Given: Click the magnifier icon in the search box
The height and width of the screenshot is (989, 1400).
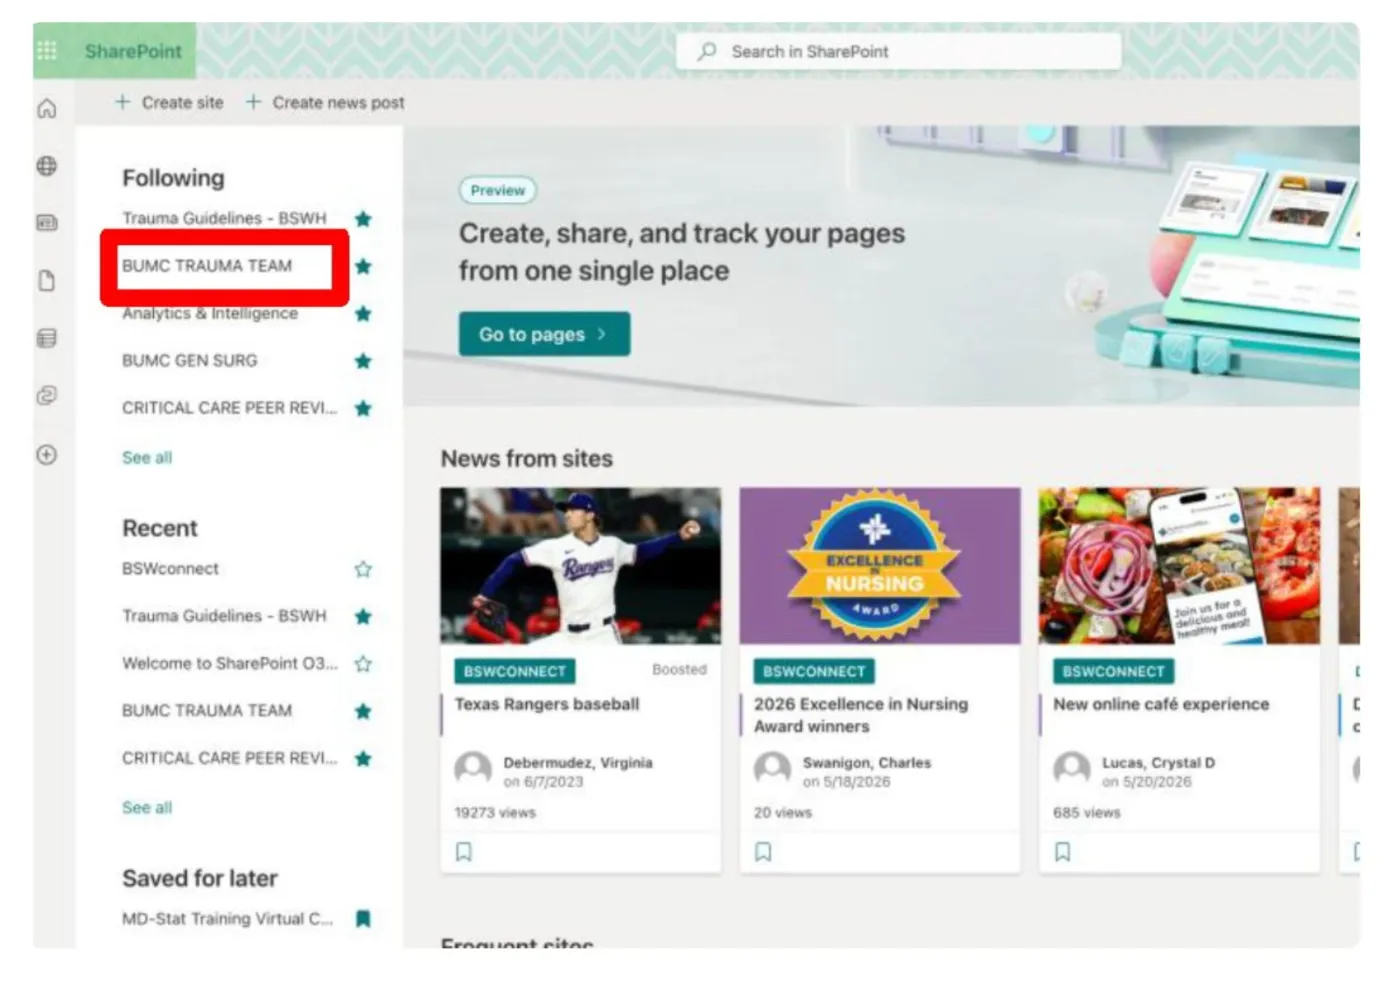Looking at the screenshot, I should (x=707, y=51).
